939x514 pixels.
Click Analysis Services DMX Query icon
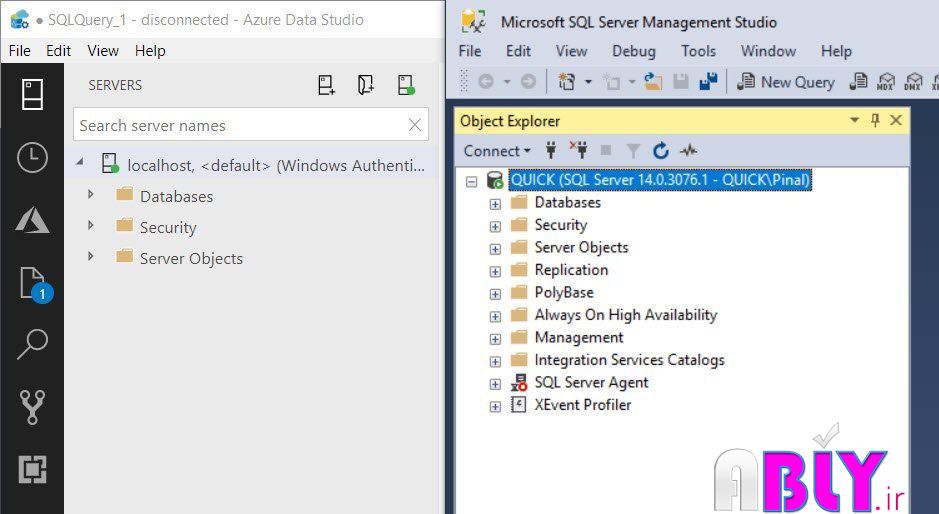click(x=913, y=81)
